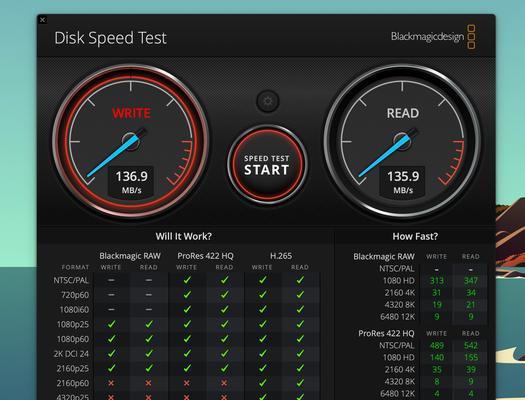Click ProRes 422 HQ NTSC/PAL write value 489

point(437,345)
